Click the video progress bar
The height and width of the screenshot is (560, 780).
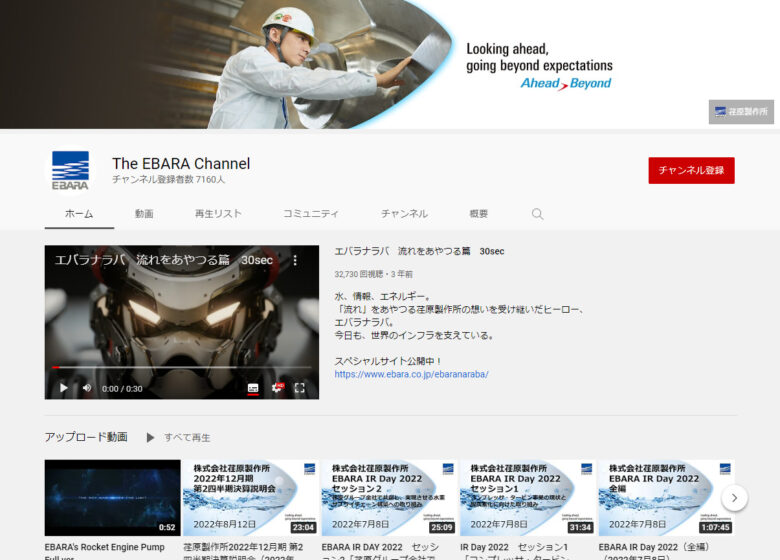click(182, 367)
